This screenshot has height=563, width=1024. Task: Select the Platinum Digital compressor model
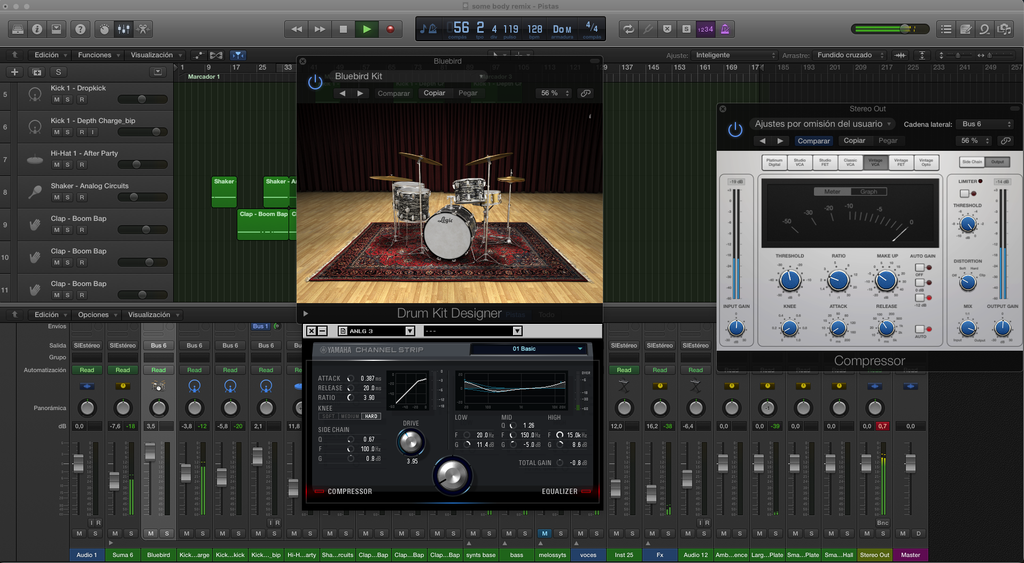[775, 162]
